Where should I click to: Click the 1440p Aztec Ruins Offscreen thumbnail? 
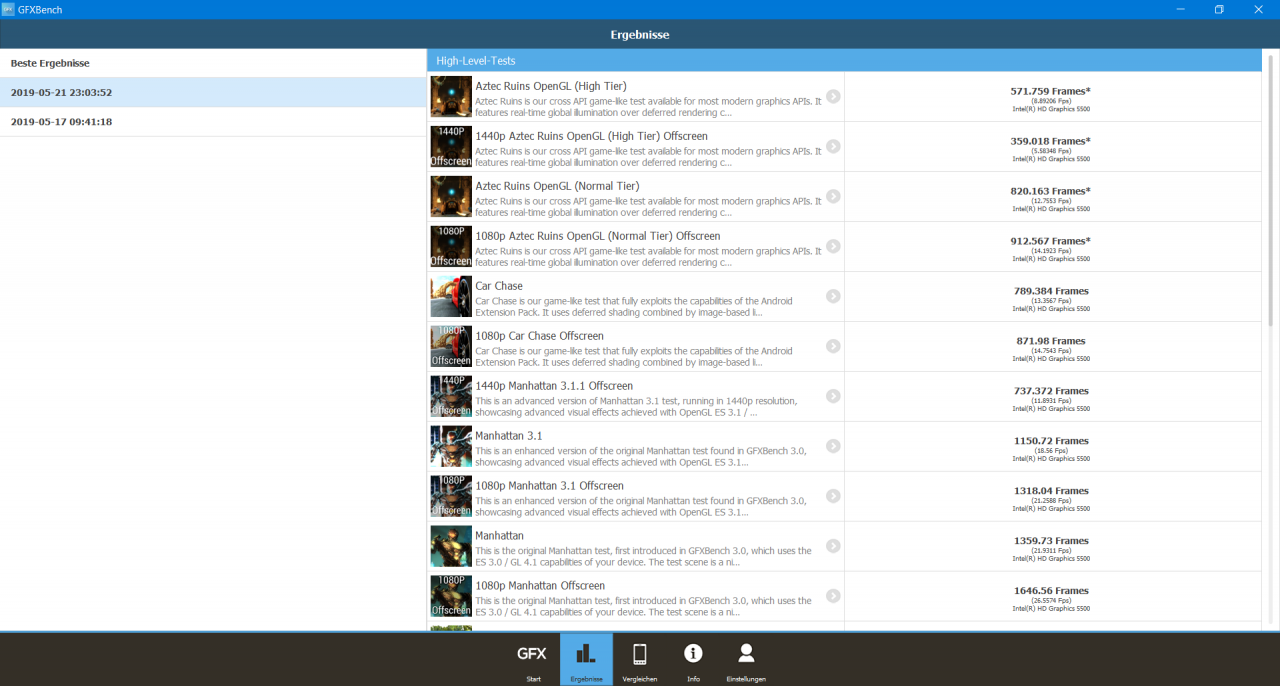[x=451, y=146]
